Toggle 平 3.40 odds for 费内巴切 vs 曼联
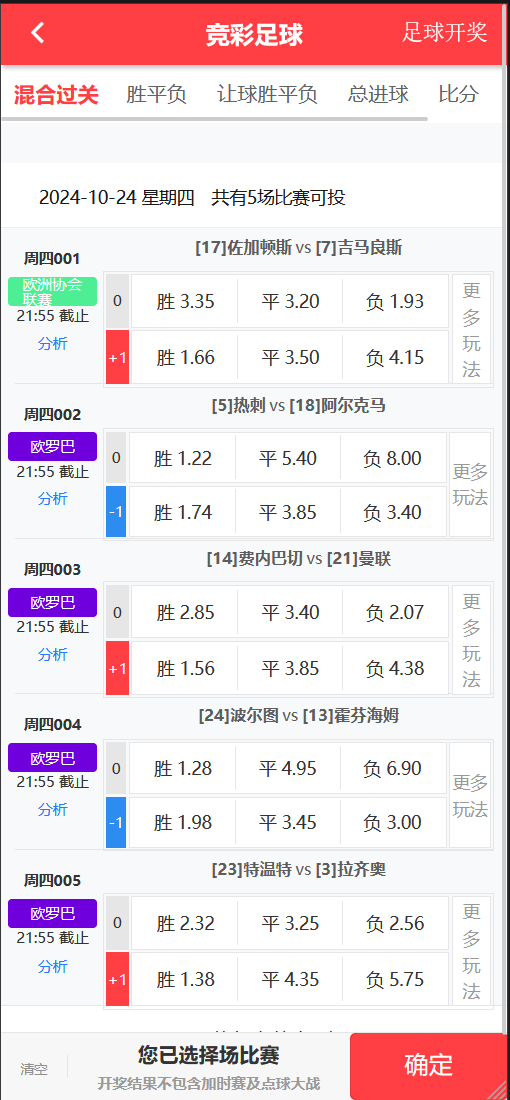 tap(290, 612)
